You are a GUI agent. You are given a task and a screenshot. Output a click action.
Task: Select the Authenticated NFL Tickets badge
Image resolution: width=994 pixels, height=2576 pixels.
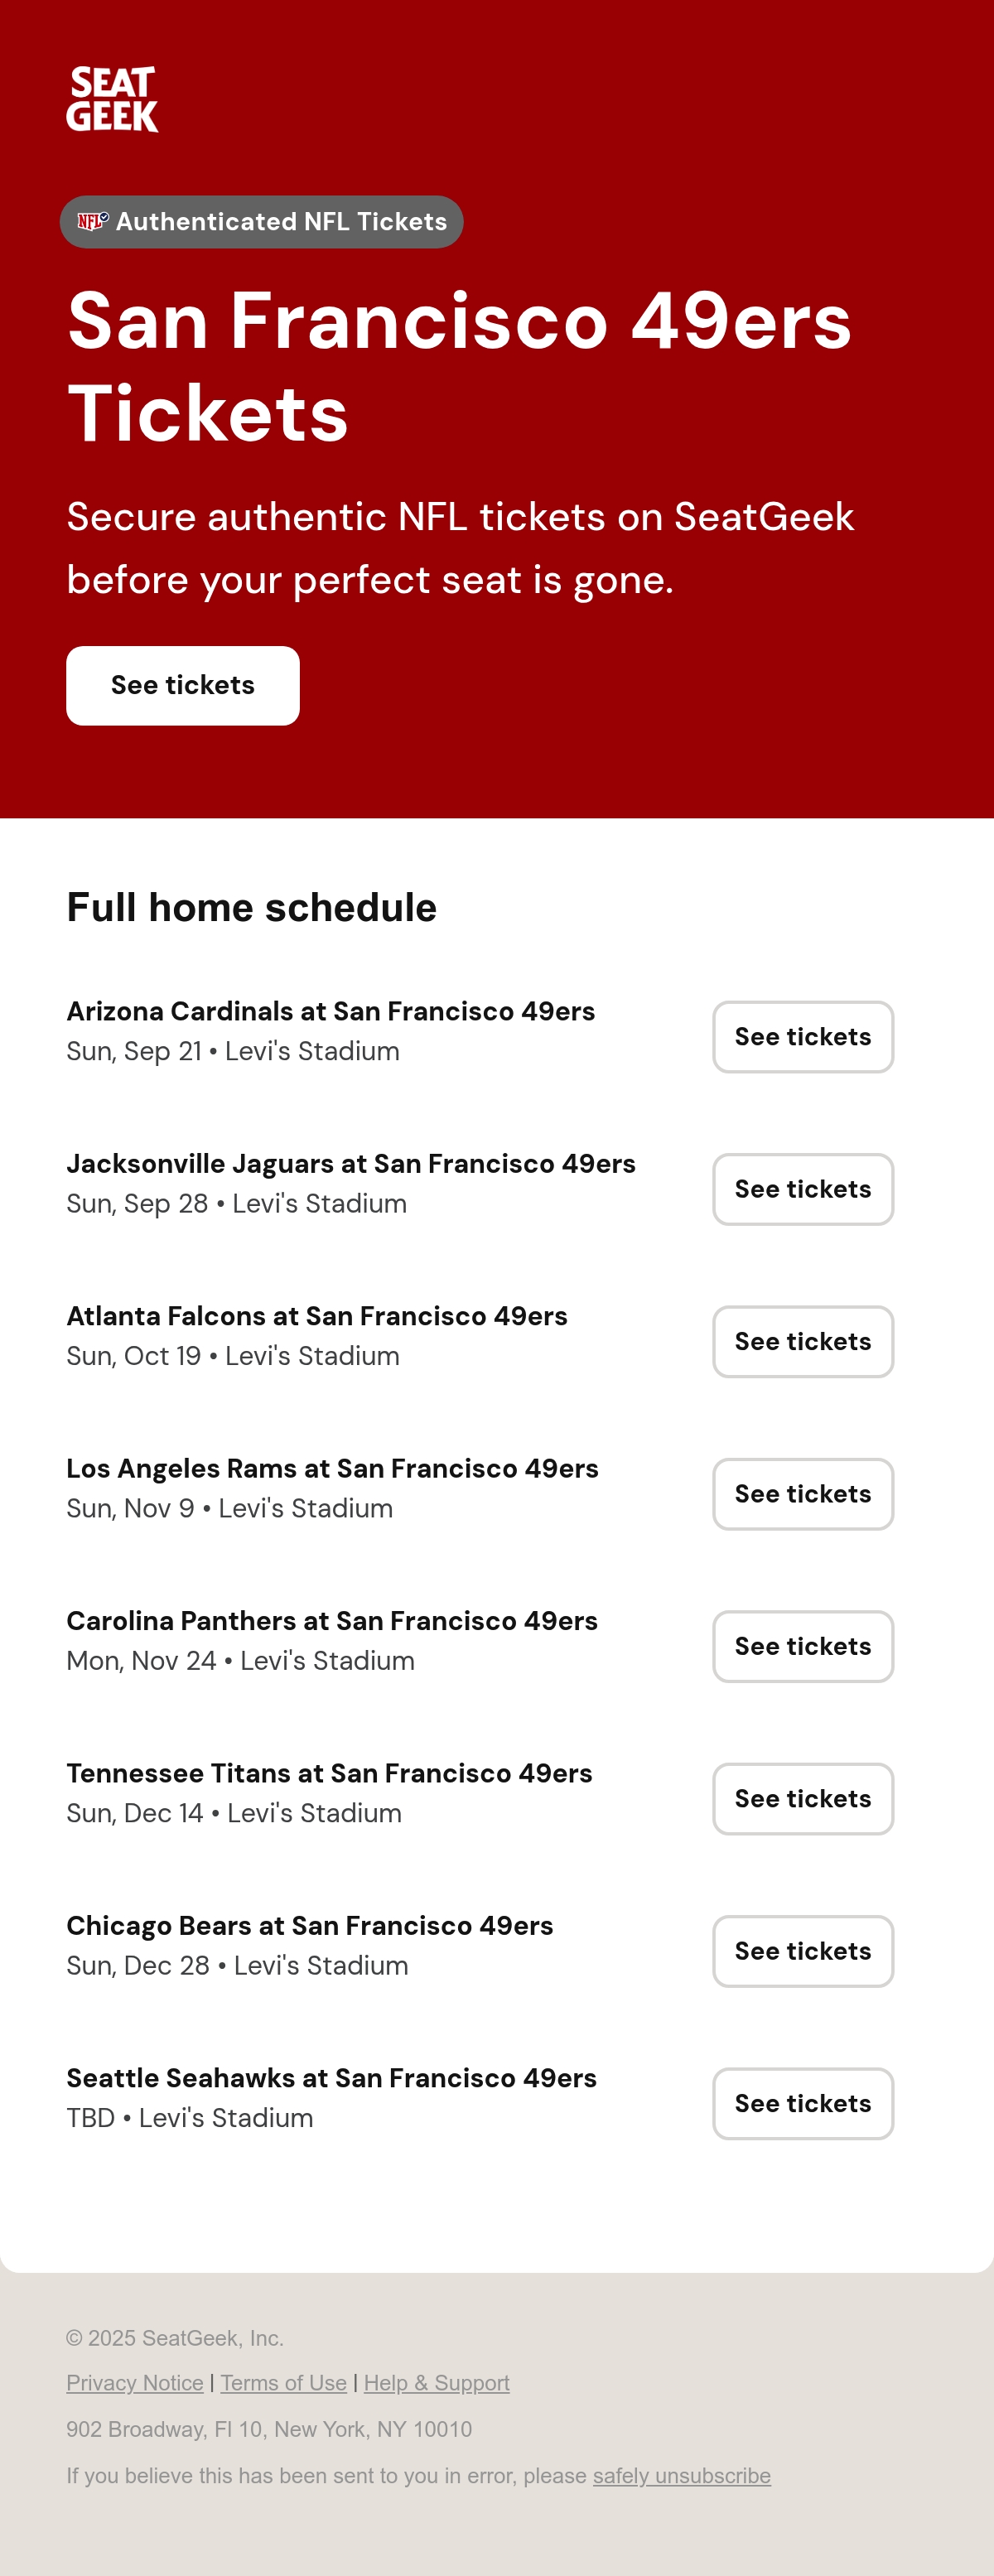(x=261, y=222)
